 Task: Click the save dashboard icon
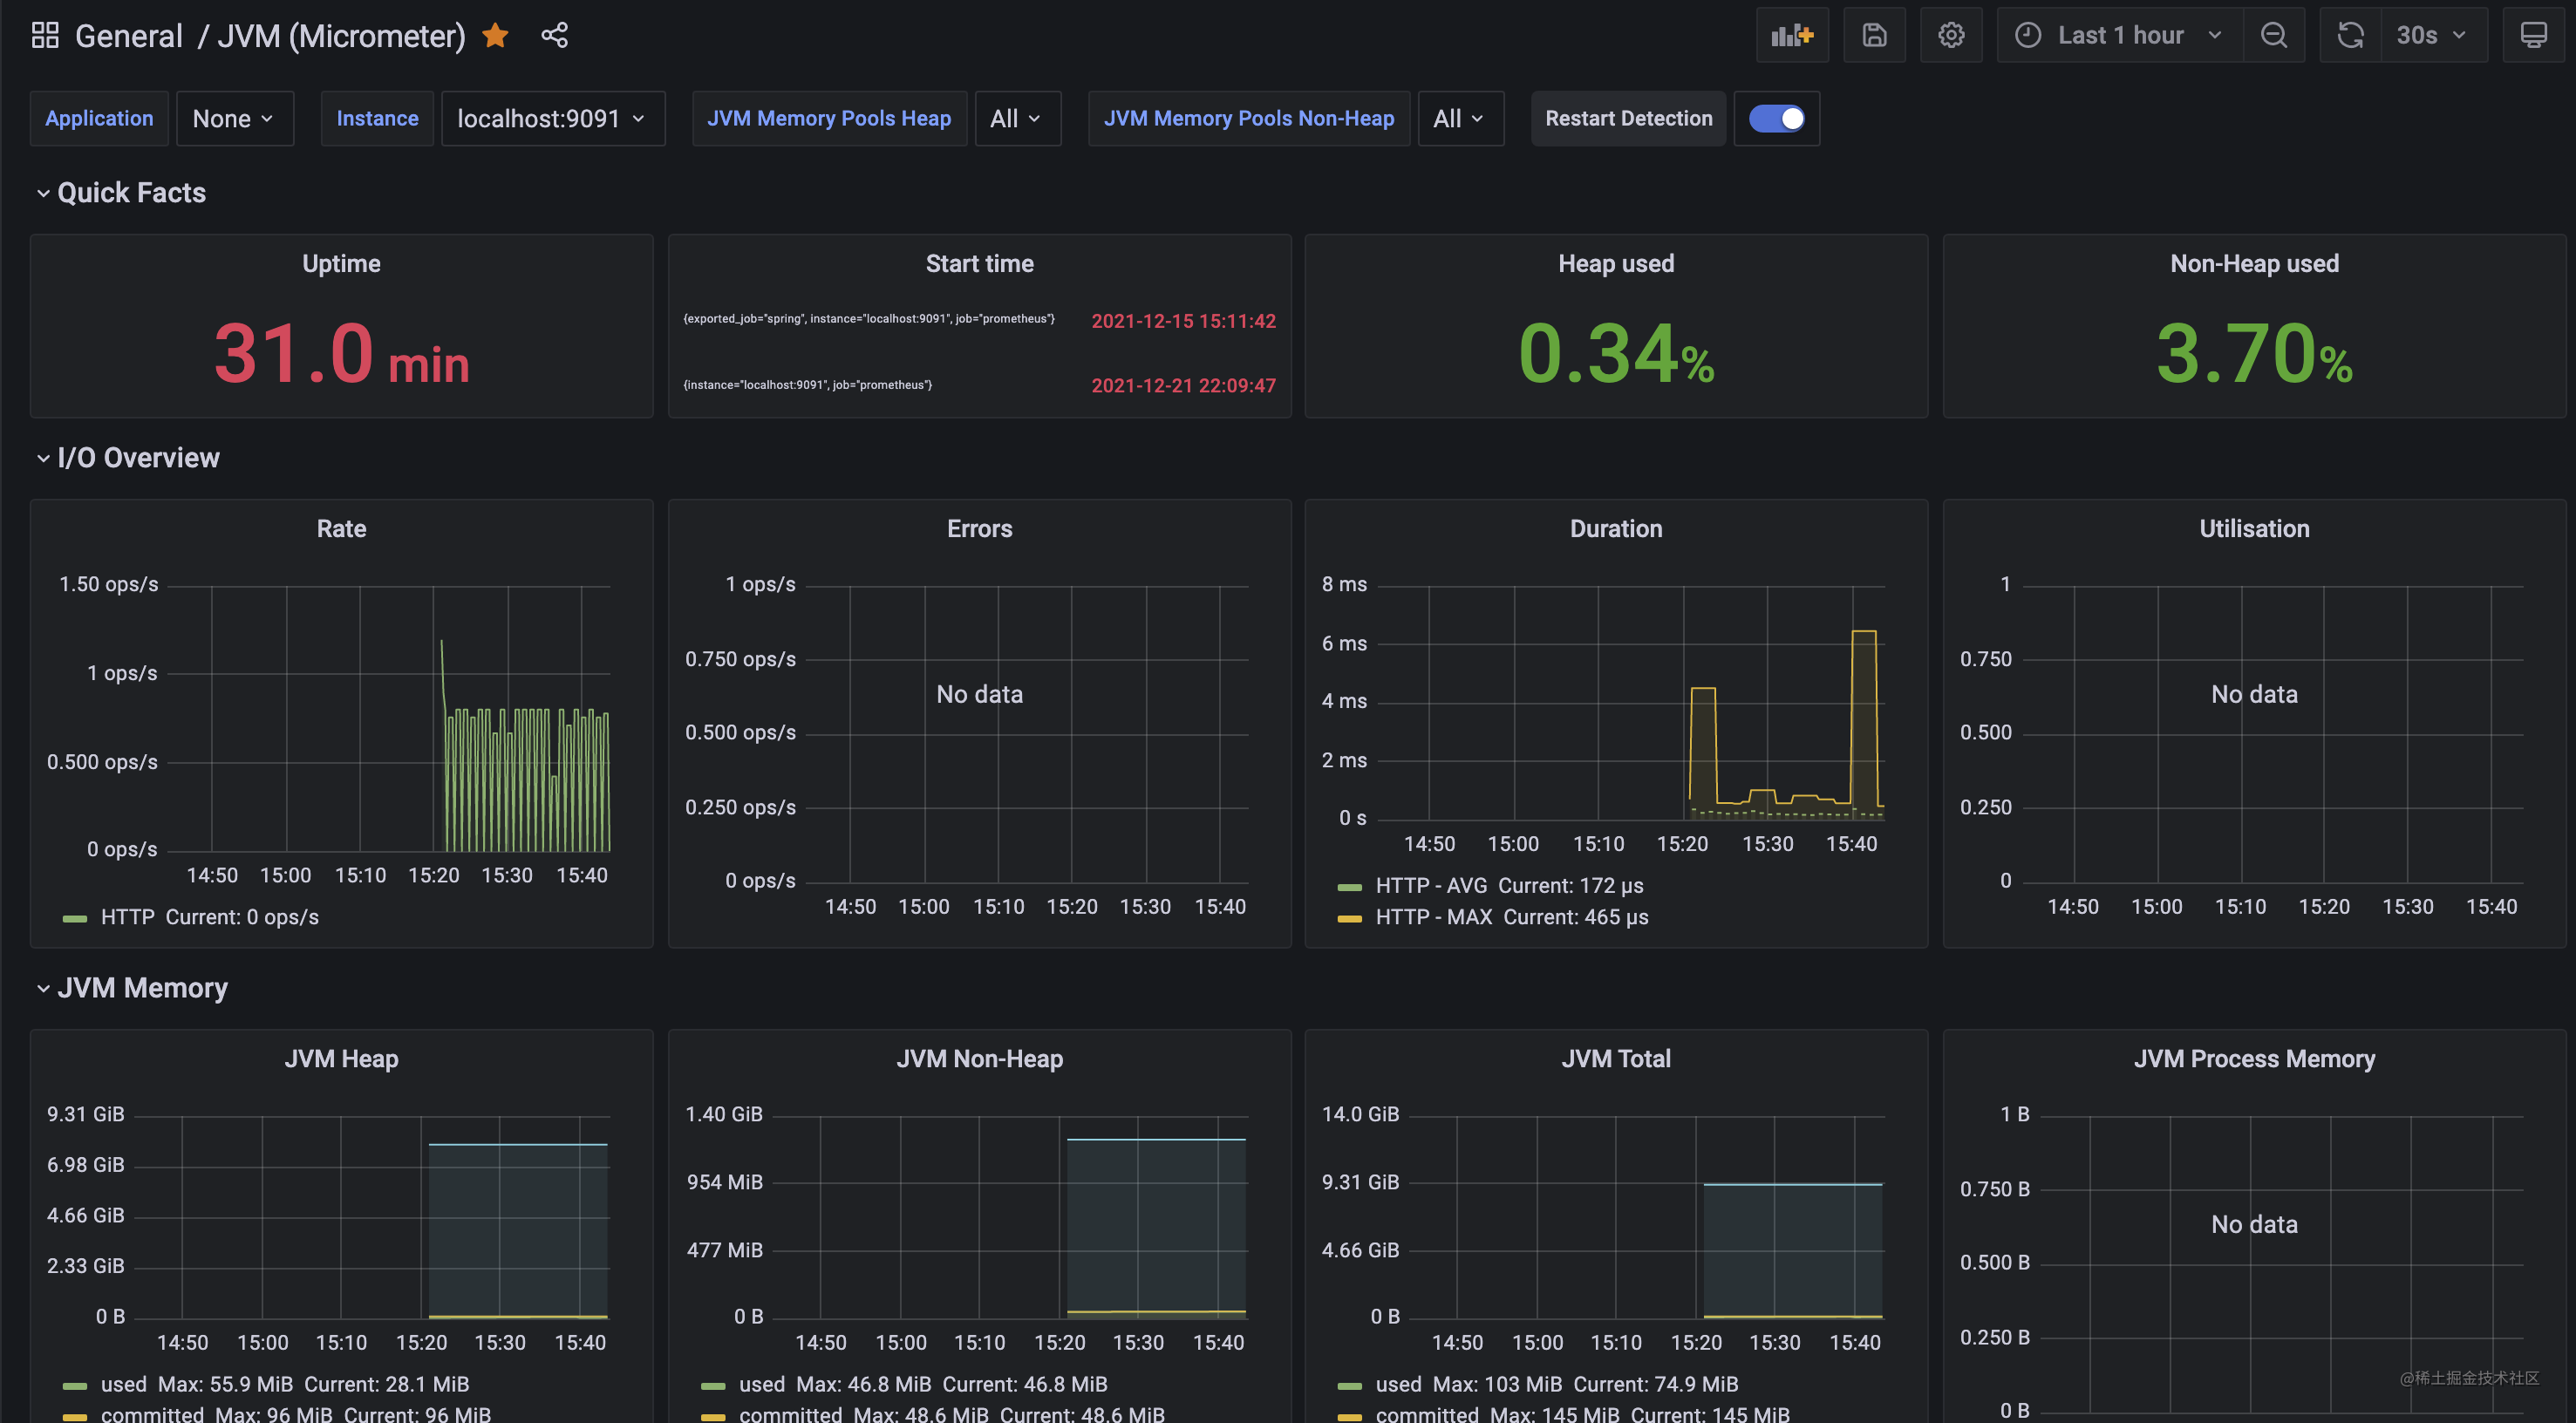pos(1874,34)
